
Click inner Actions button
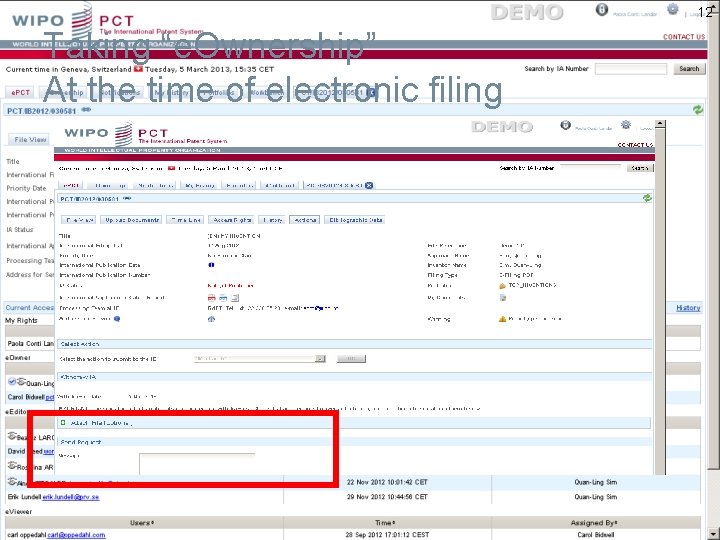tap(304, 220)
